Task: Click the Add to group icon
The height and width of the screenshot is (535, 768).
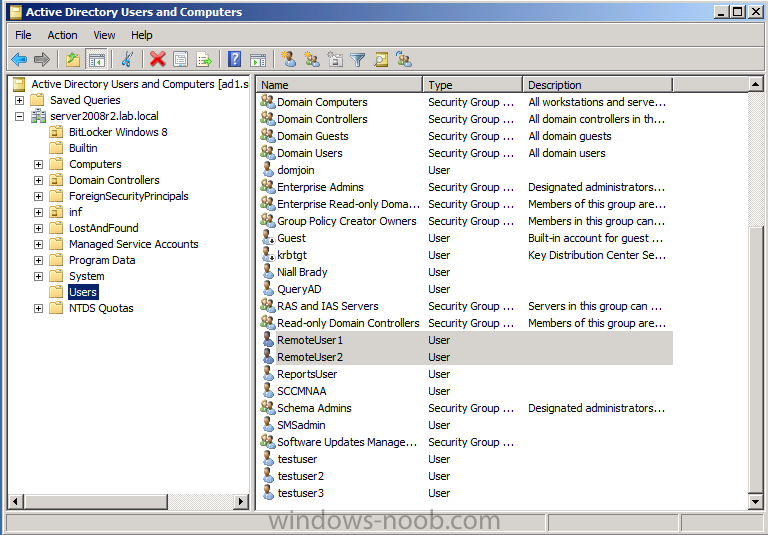Action: tap(404, 60)
